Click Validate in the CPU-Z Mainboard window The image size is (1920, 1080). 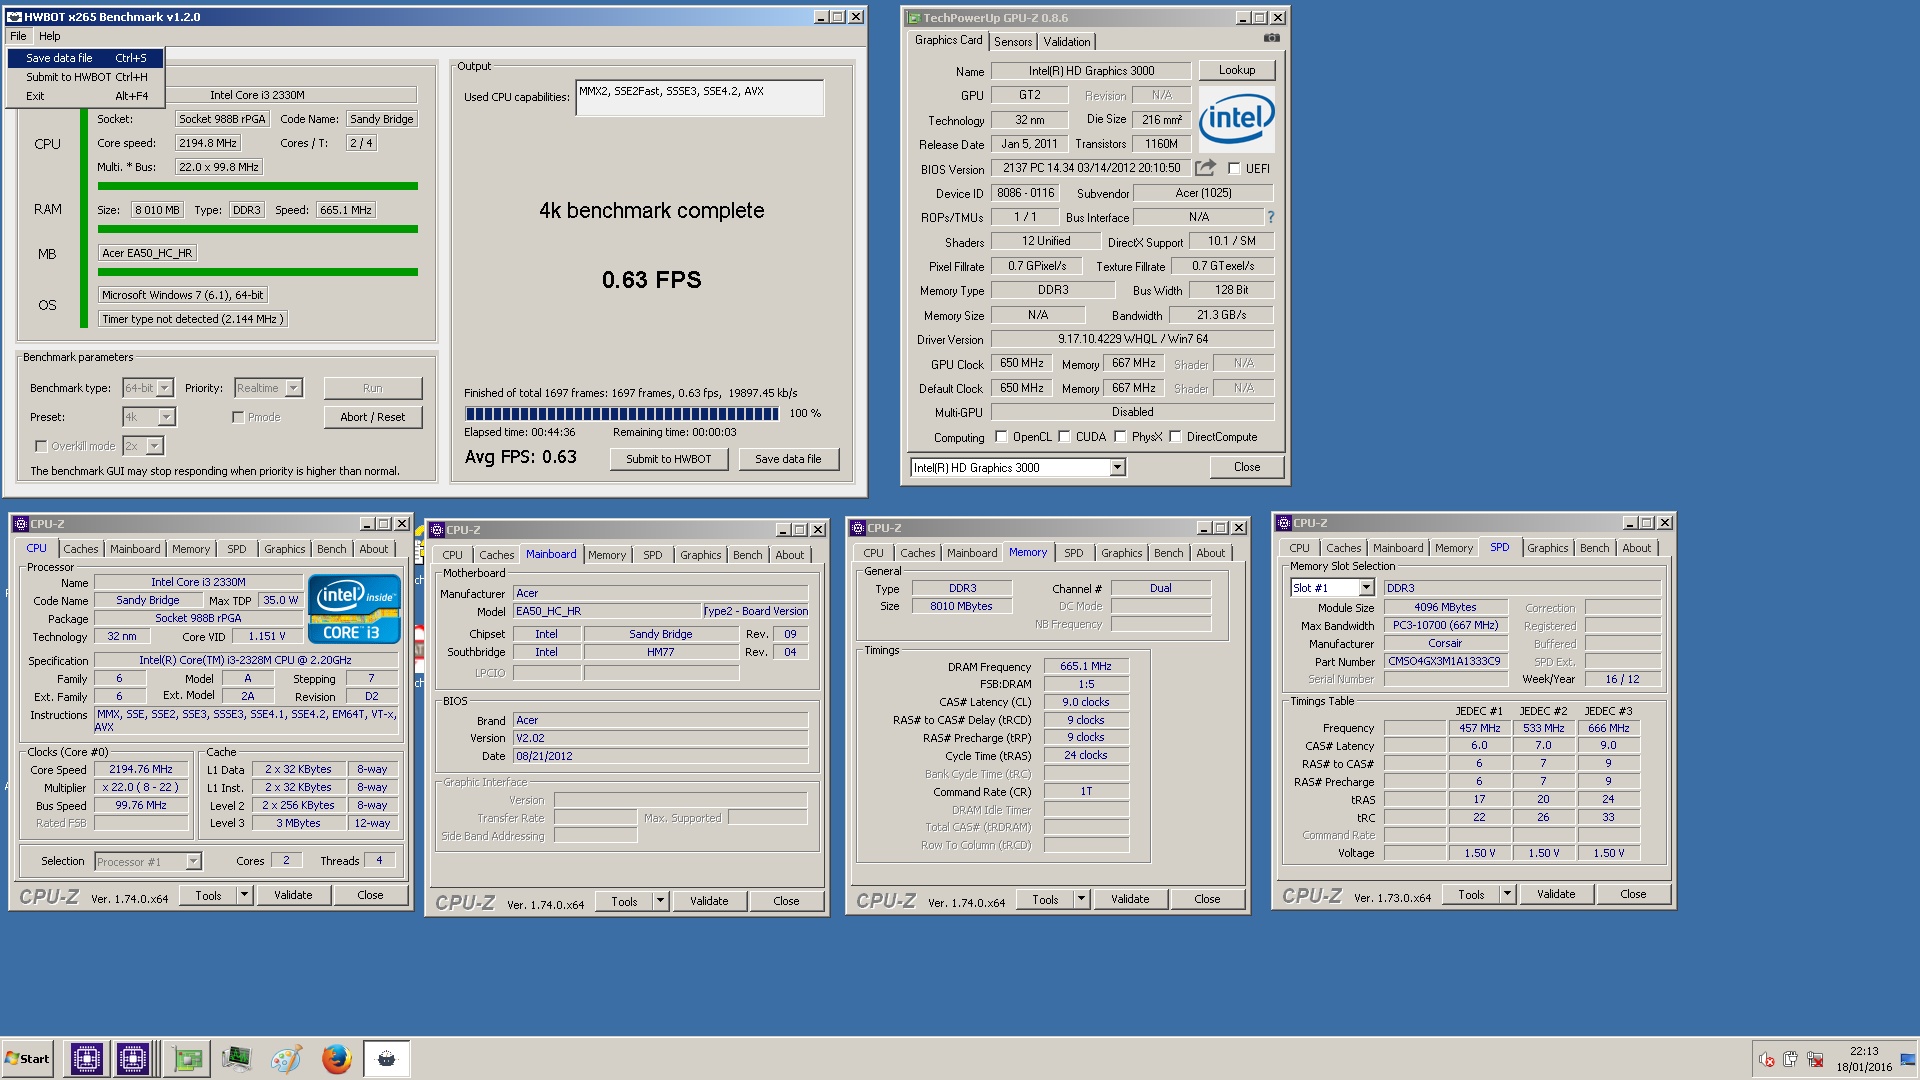709,901
